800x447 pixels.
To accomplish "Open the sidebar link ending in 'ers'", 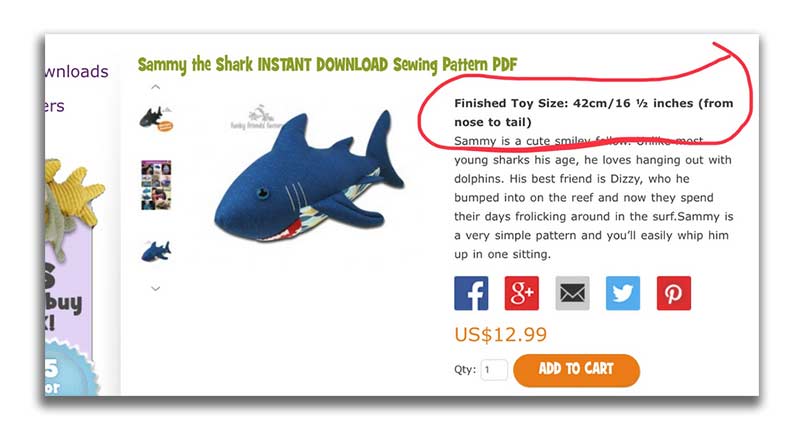I will click(55, 106).
